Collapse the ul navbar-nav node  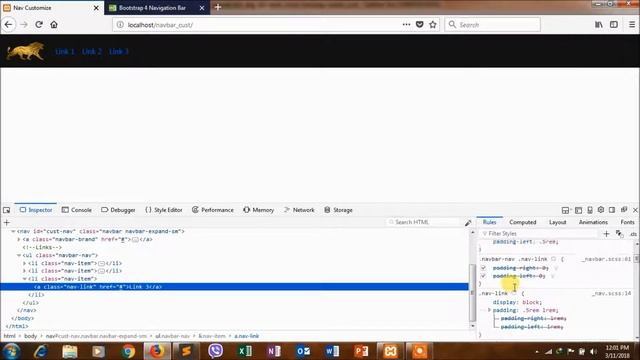tap(19, 255)
